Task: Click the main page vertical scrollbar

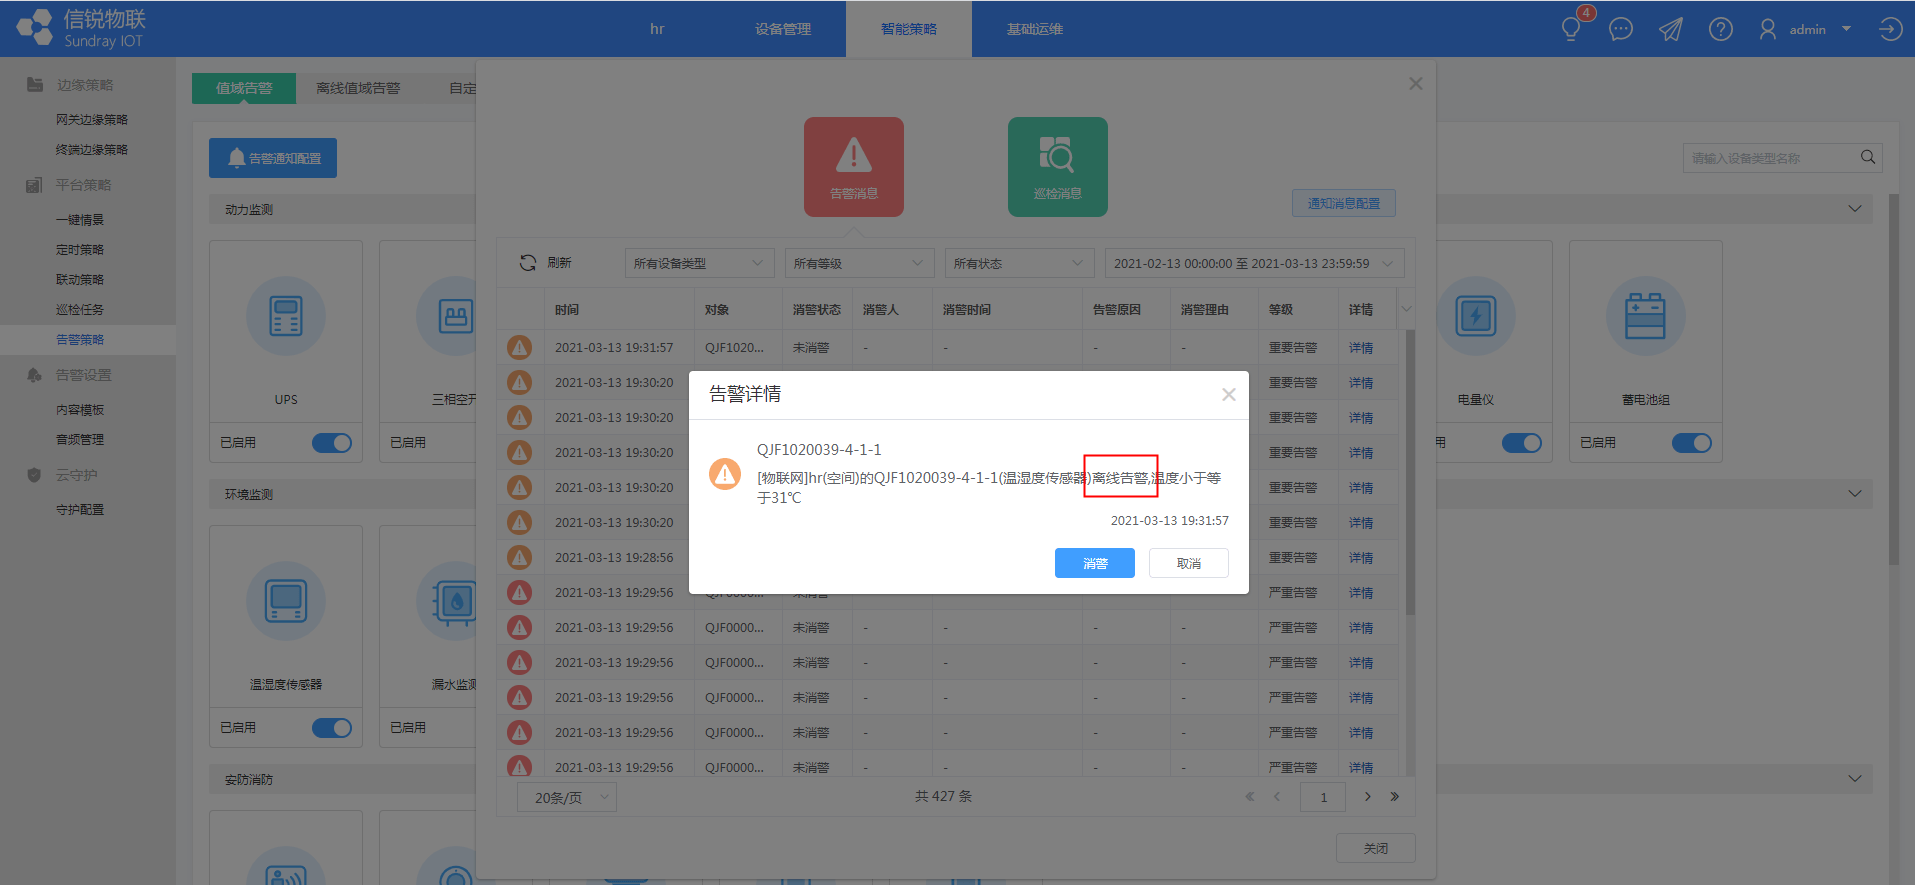Action: pyautogui.click(x=1894, y=380)
